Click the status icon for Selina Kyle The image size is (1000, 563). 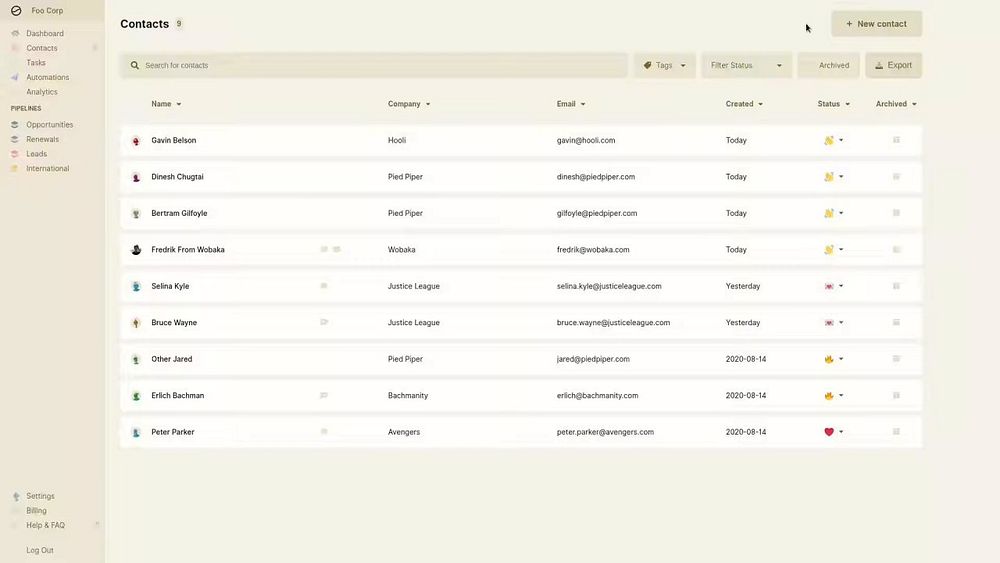[828, 286]
